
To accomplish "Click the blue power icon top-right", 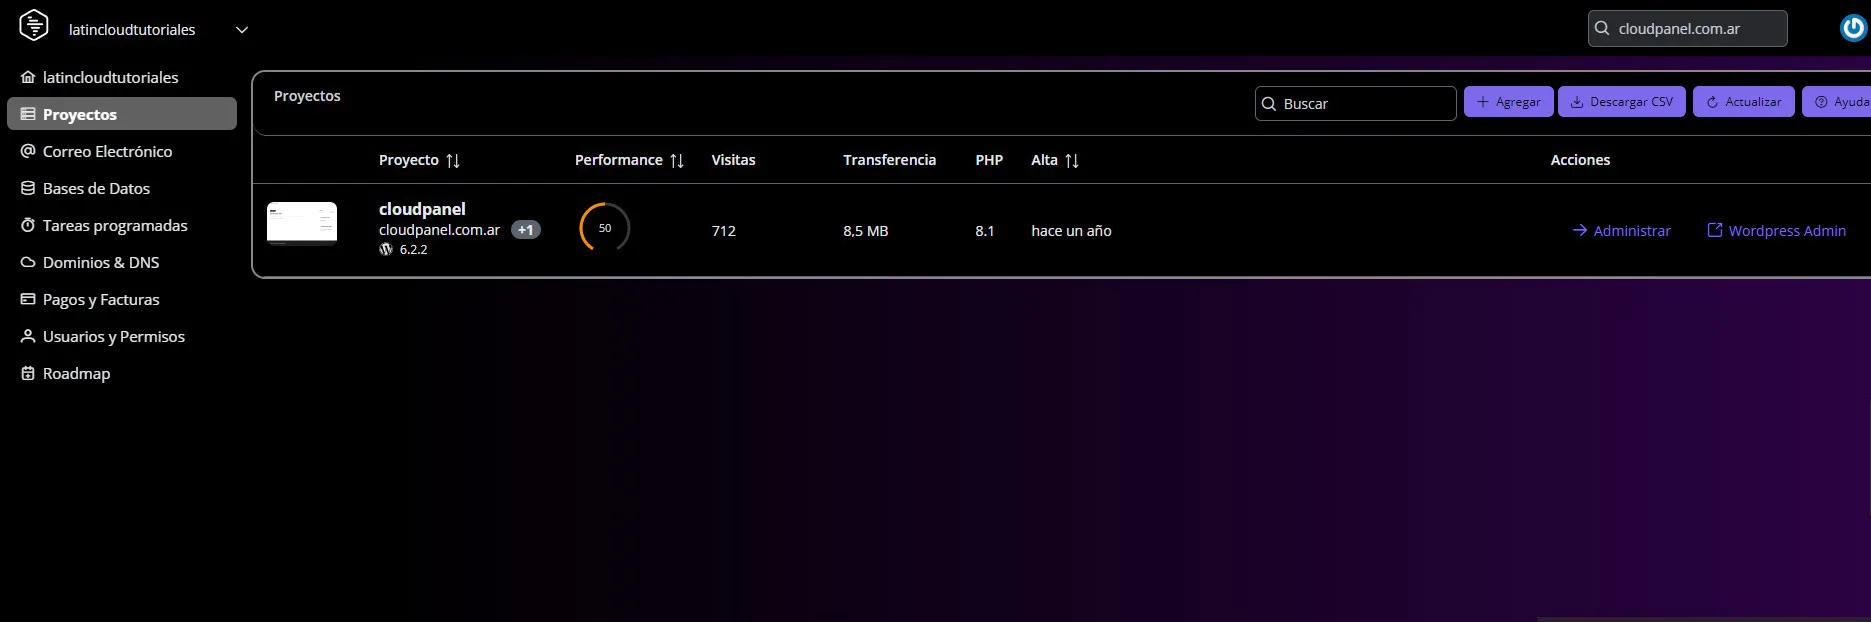I will [x=1853, y=28].
